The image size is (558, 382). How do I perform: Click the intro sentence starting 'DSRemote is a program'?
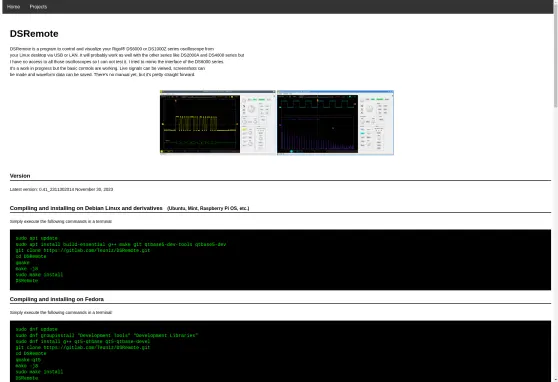(x=112, y=49)
